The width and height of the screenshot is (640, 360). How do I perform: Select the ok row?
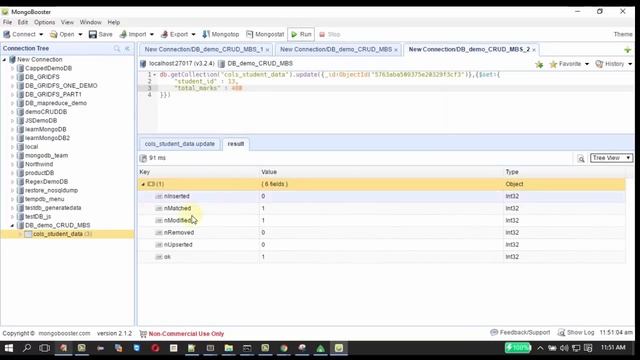pos(382,257)
